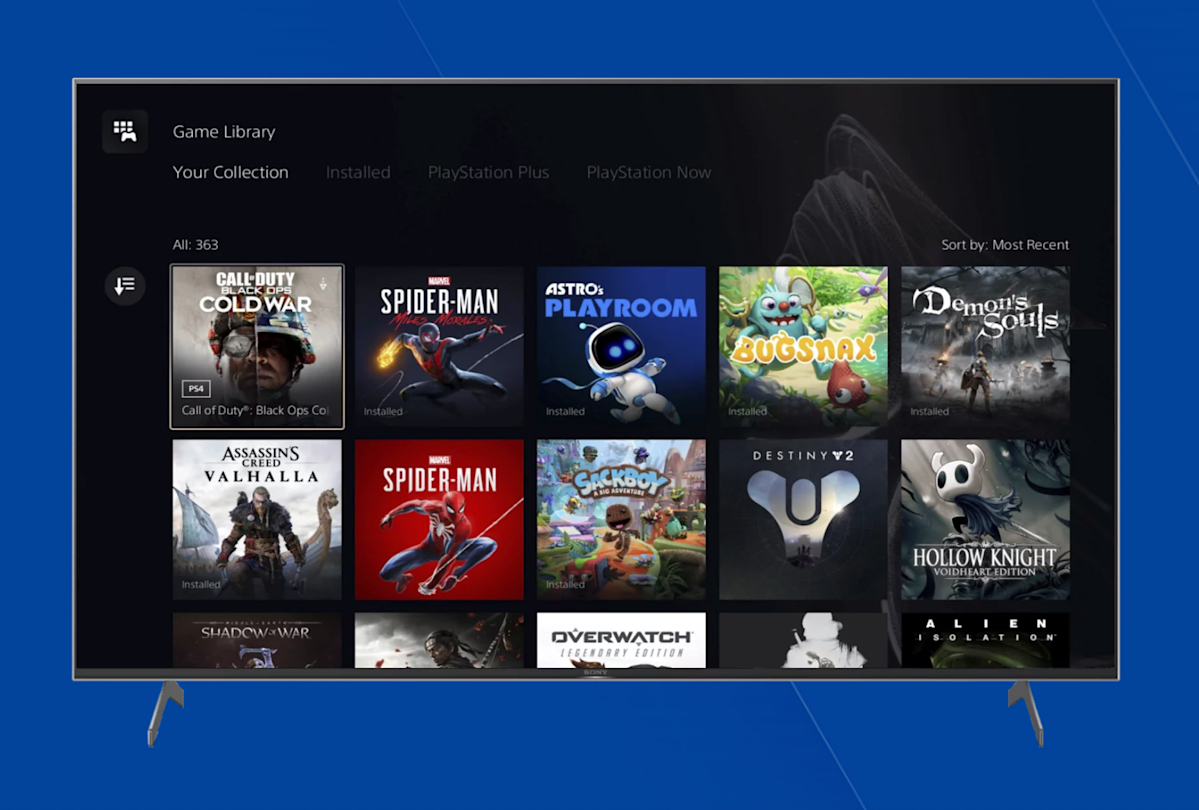Select Call of Duty Black Ops Cold War

[257, 346]
